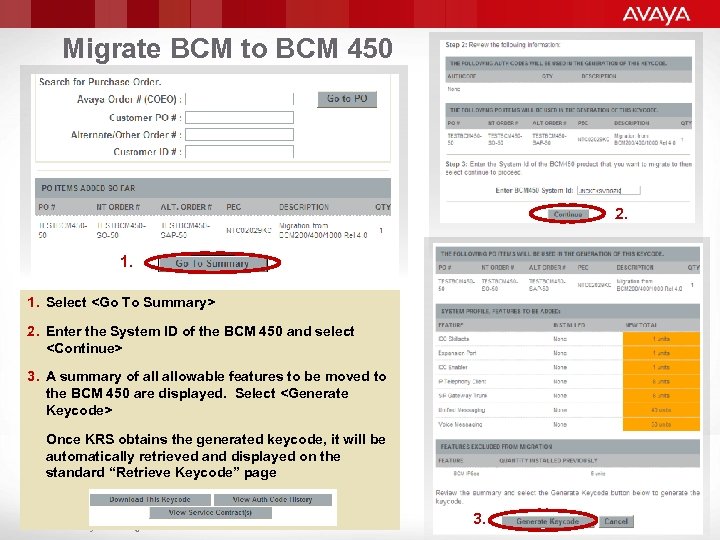Image resolution: width=720 pixels, height=540 pixels.
Task: Click the 'Migrate BCM to BCM 450' title
Action: click(228, 48)
